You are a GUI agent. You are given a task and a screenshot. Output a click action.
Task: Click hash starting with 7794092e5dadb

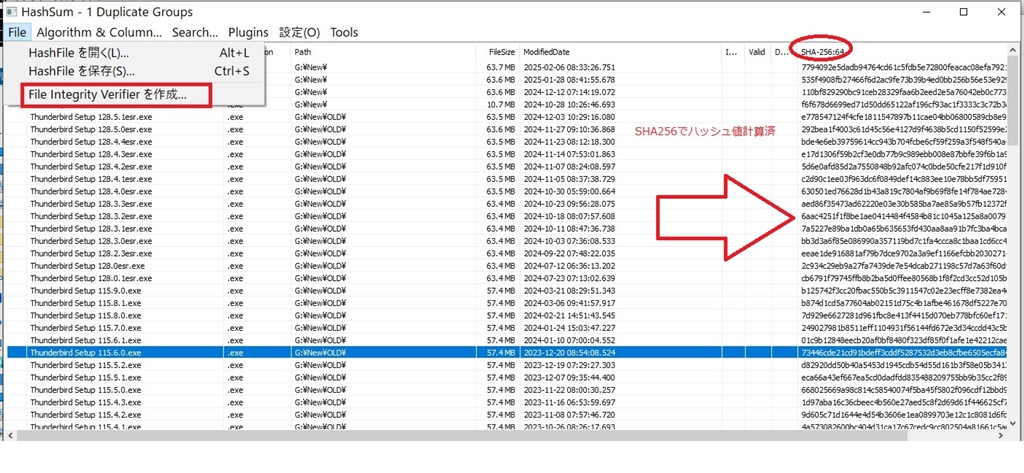point(906,67)
